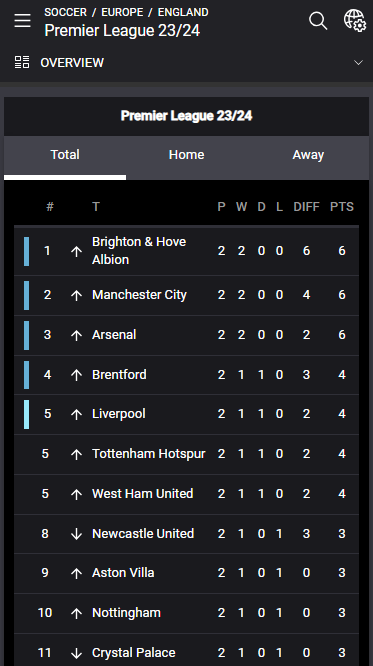Open the search icon
The image size is (373, 666).
click(x=318, y=20)
